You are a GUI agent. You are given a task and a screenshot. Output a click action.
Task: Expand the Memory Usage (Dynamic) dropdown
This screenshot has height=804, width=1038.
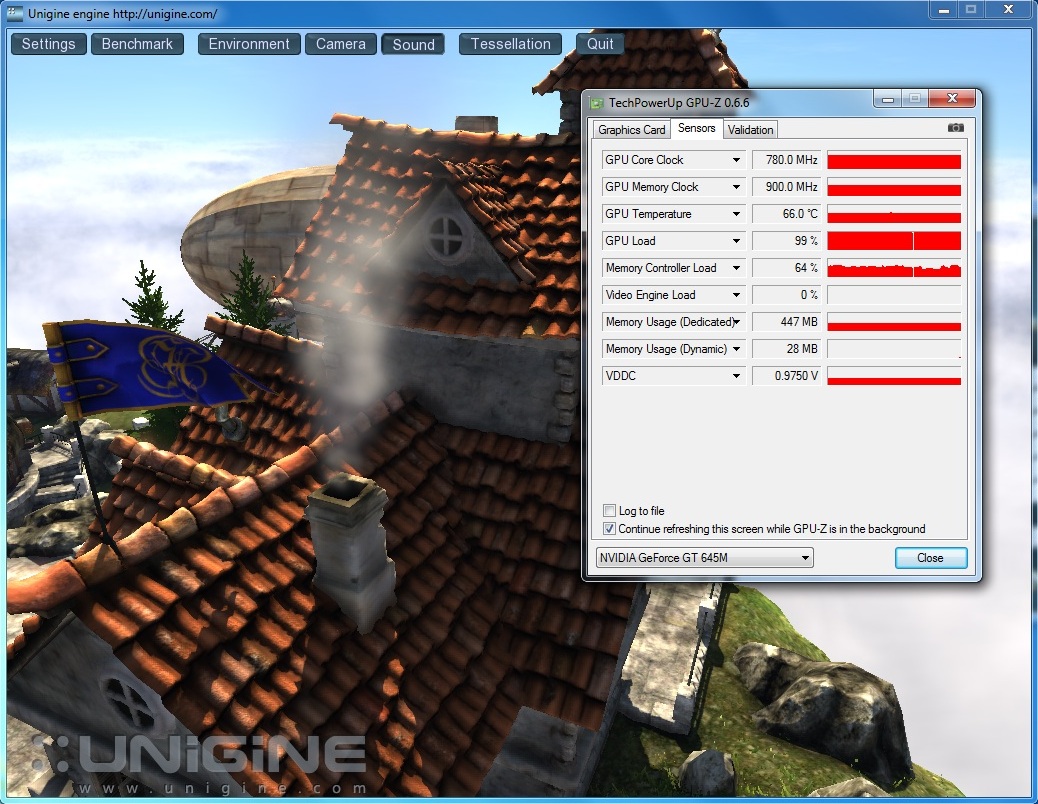(x=736, y=349)
